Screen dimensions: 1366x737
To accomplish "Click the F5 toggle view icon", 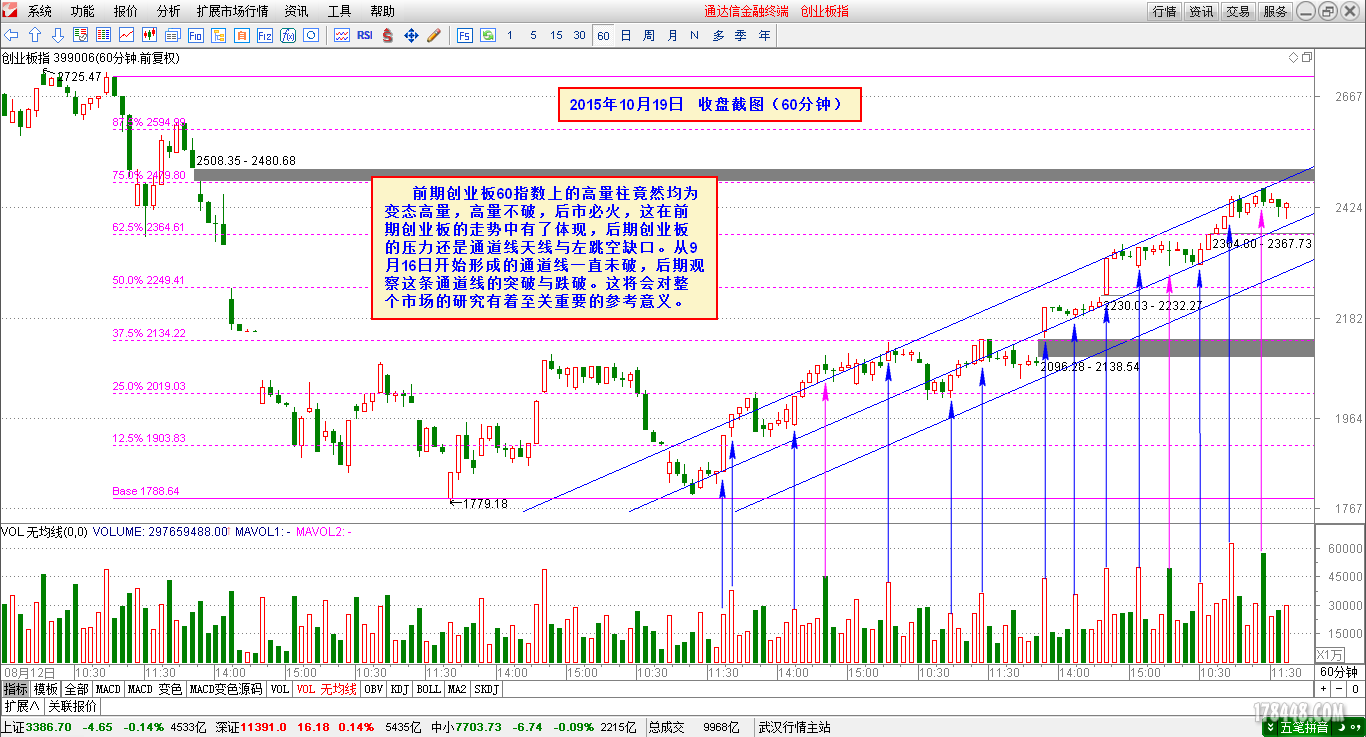I will coord(465,35).
